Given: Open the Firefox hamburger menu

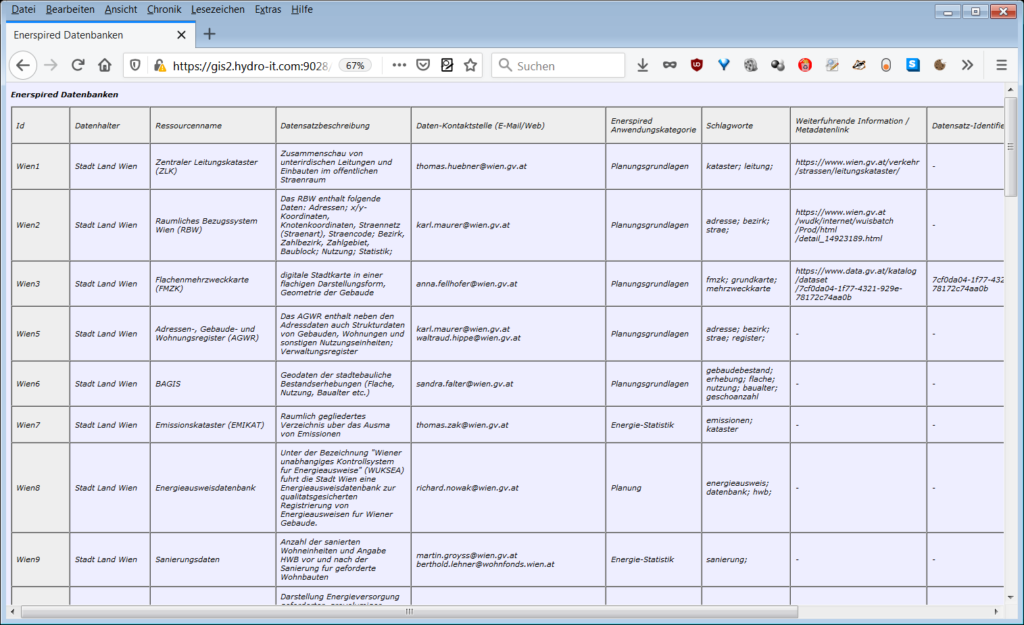Looking at the screenshot, I should coord(1001,65).
